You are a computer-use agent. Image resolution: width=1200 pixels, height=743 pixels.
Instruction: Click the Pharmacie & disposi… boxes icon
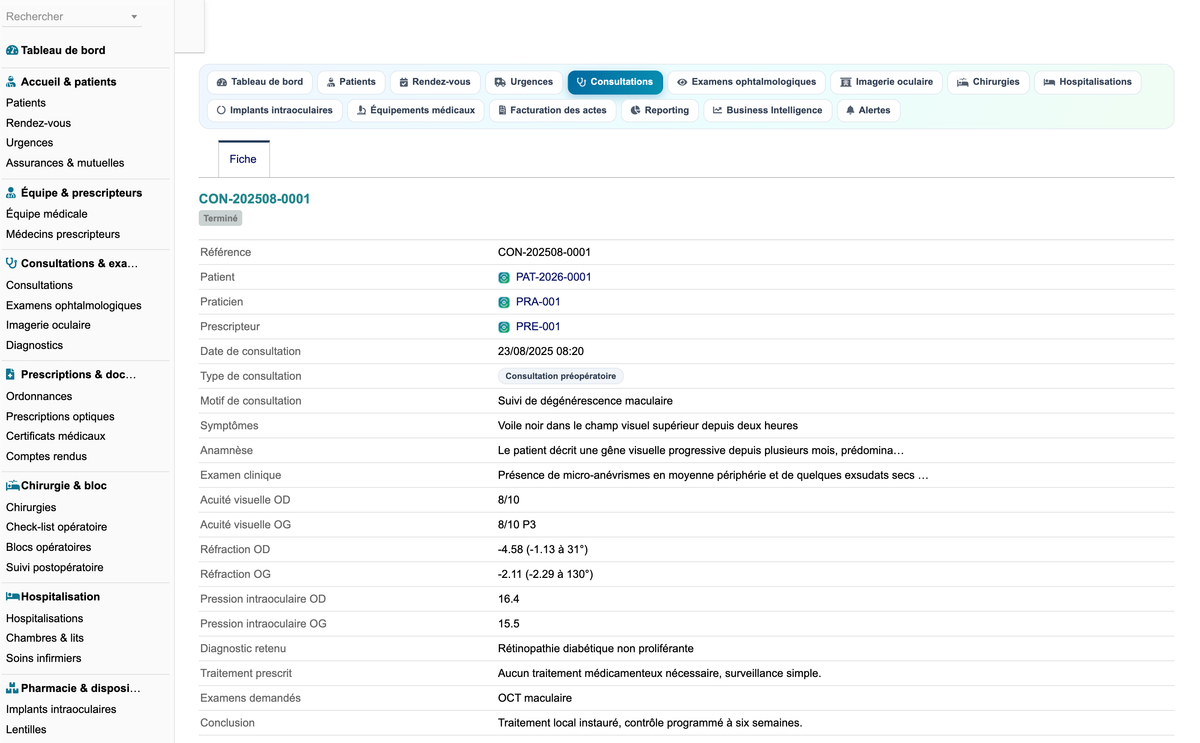[12, 688]
